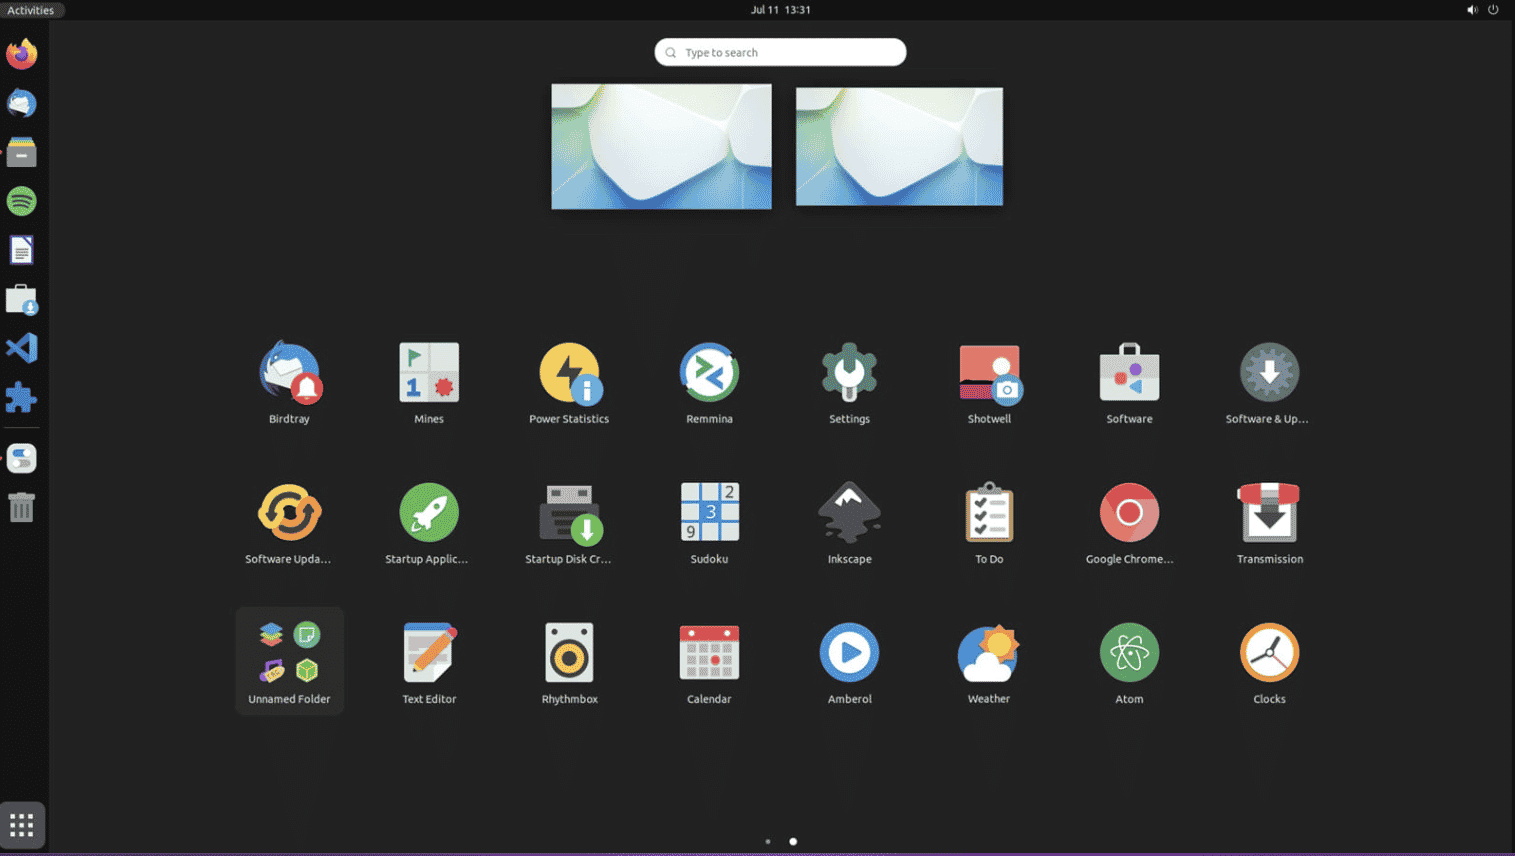Screen dimensions: 1515x856
Task: Open the Clocks app
Action: tap(1269, 664)
